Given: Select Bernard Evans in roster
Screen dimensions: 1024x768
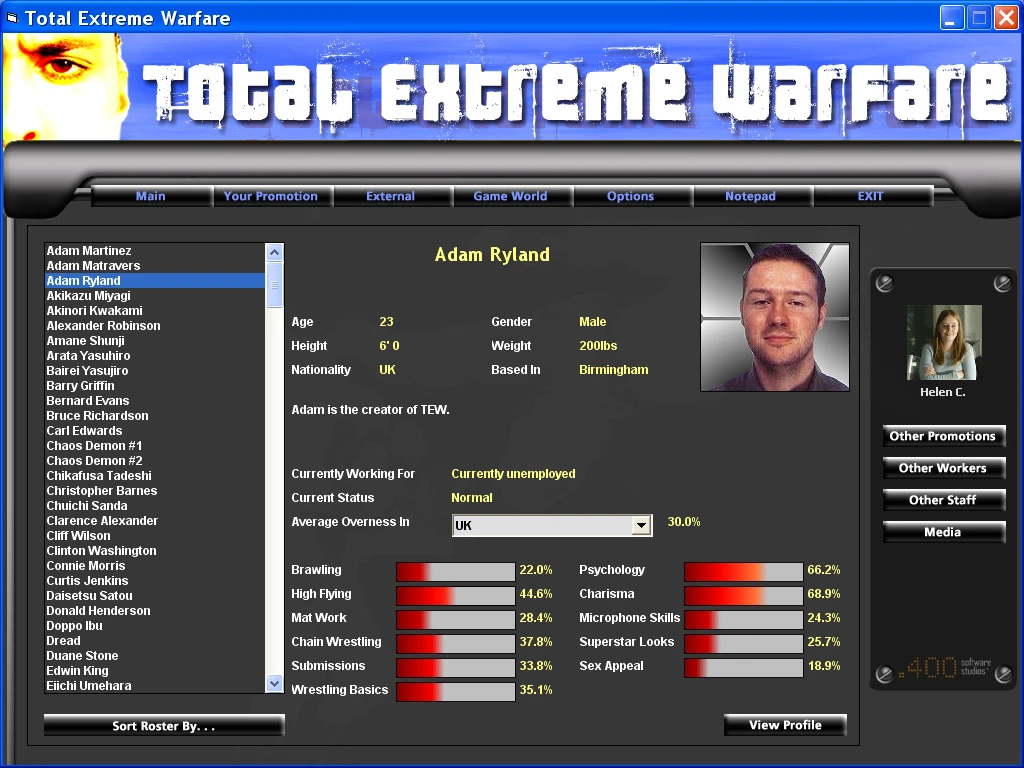Looking at the screenshot, I should click(x=155, y=401).
